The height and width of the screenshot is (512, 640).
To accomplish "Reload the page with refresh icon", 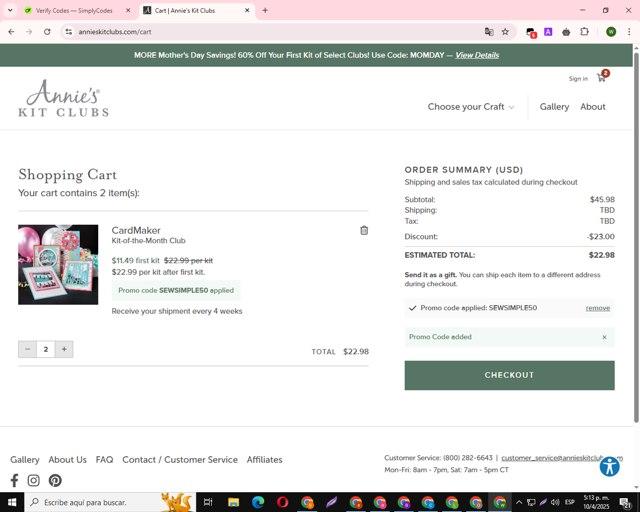I will (47, 31).
